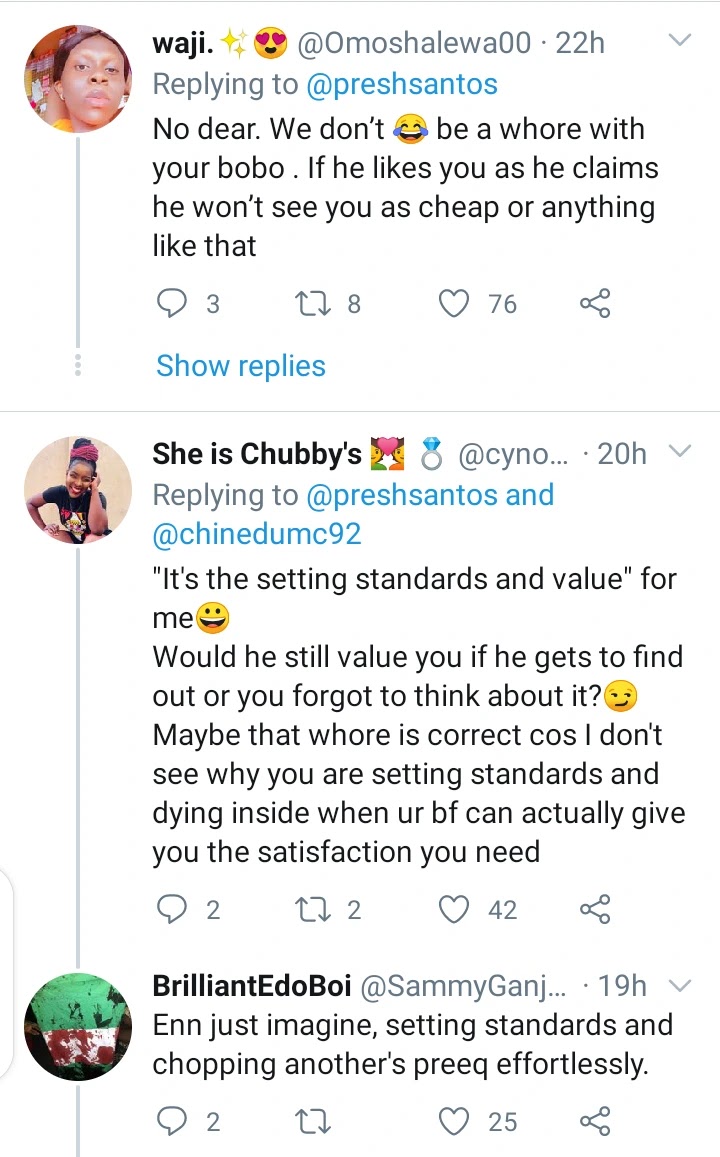Like She is Chubby's tweet
This screenshot has height=1157, width=720.
point(456,909)
